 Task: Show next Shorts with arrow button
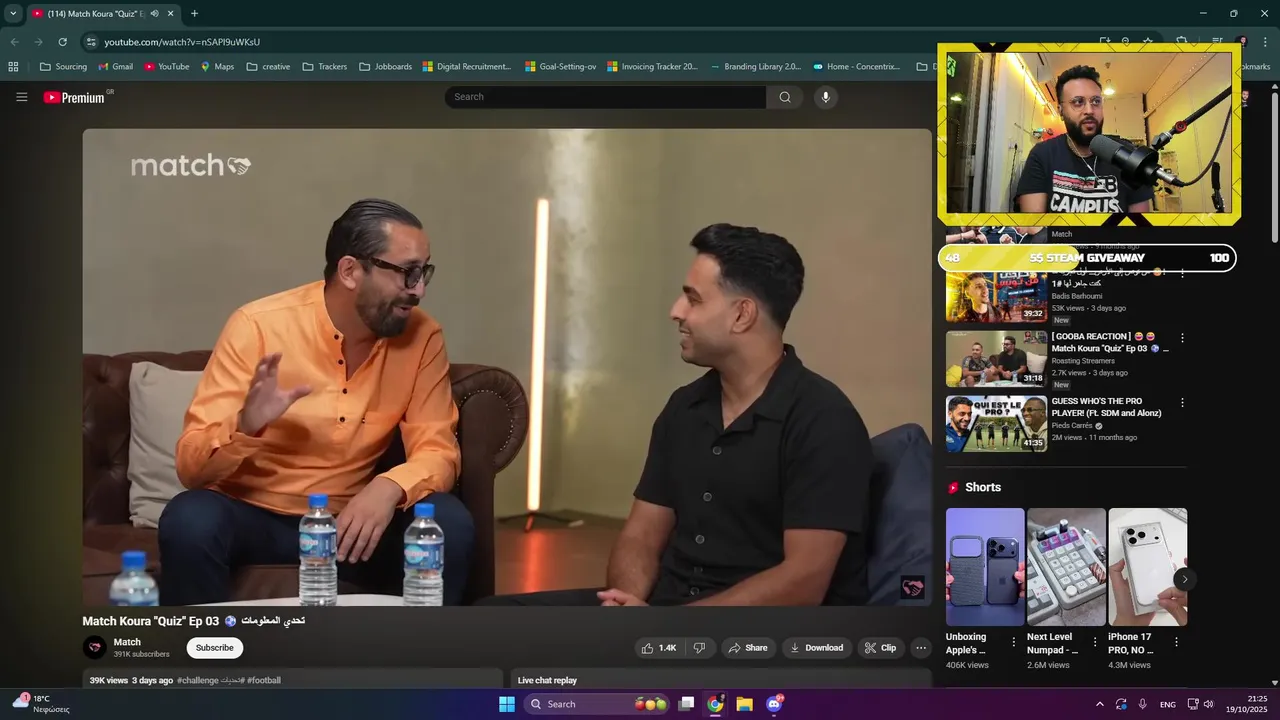click(x=1184, y=579)
